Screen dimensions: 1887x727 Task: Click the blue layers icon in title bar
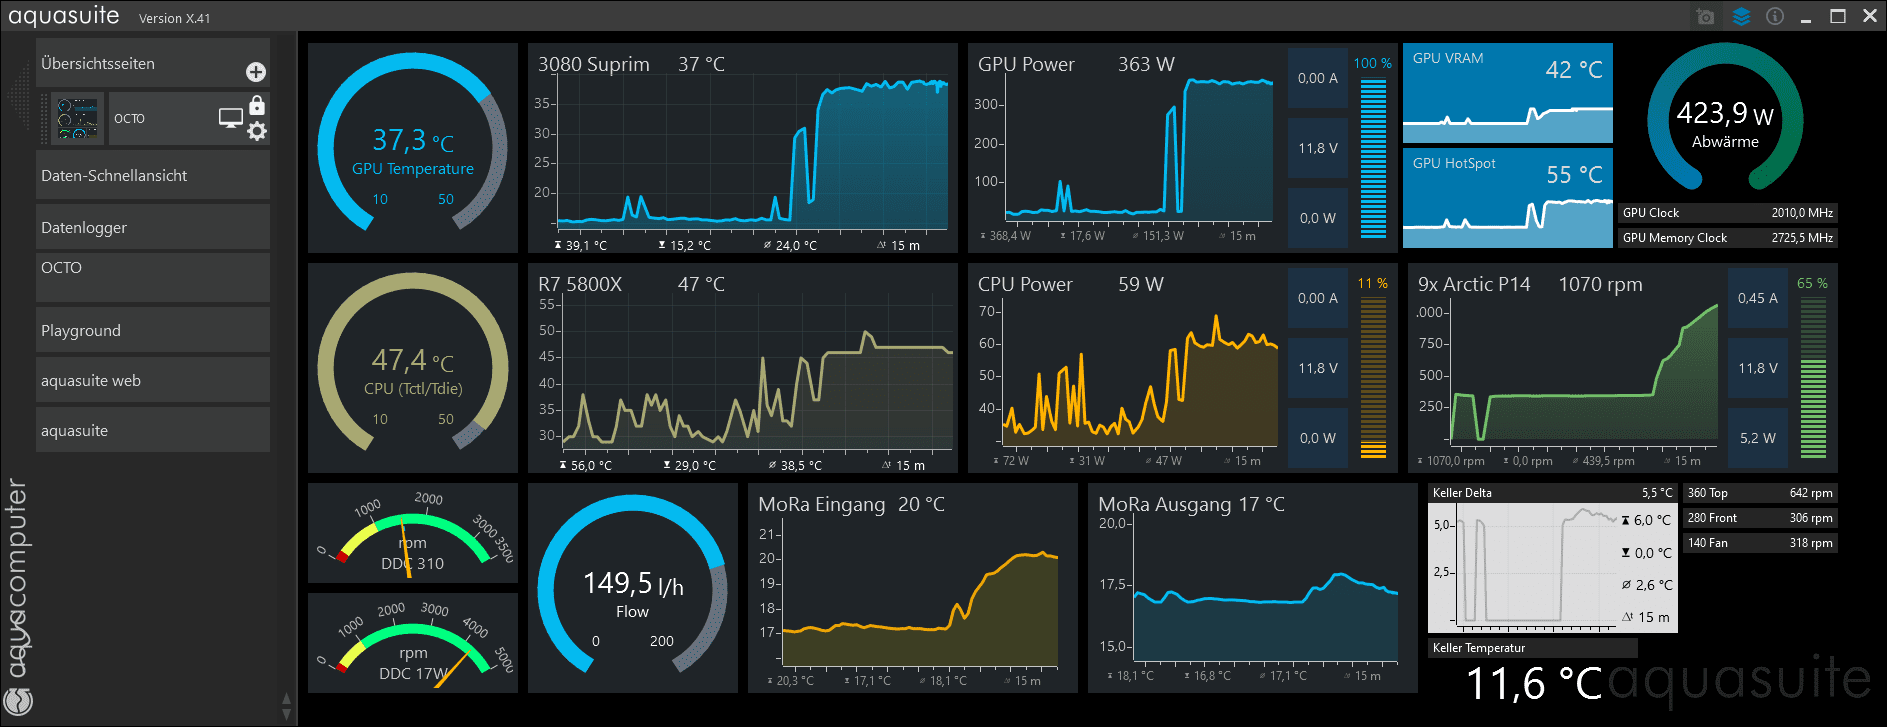(1741, 17)
